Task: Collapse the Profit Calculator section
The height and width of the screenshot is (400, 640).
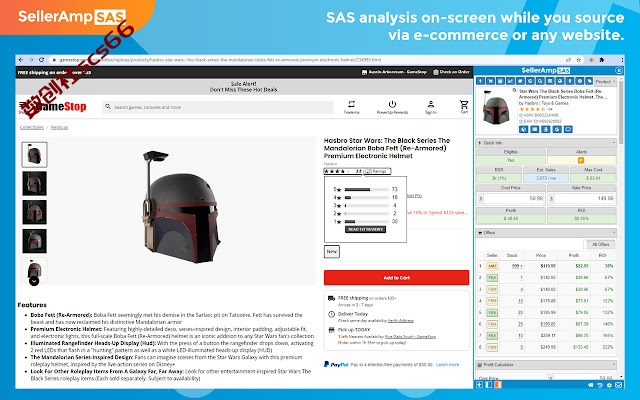Action: [613, 364]
